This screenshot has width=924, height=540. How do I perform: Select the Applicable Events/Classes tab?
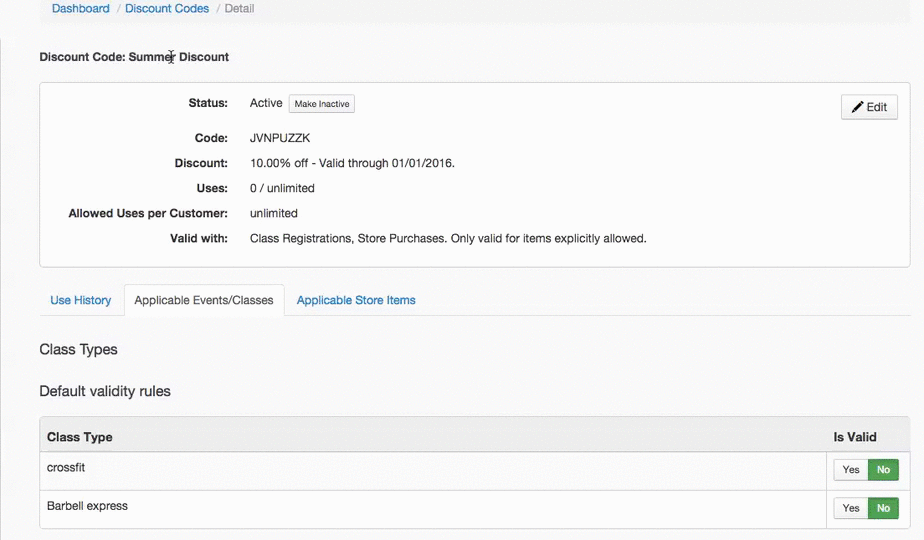pyautogui.click(x=204, y=300)
